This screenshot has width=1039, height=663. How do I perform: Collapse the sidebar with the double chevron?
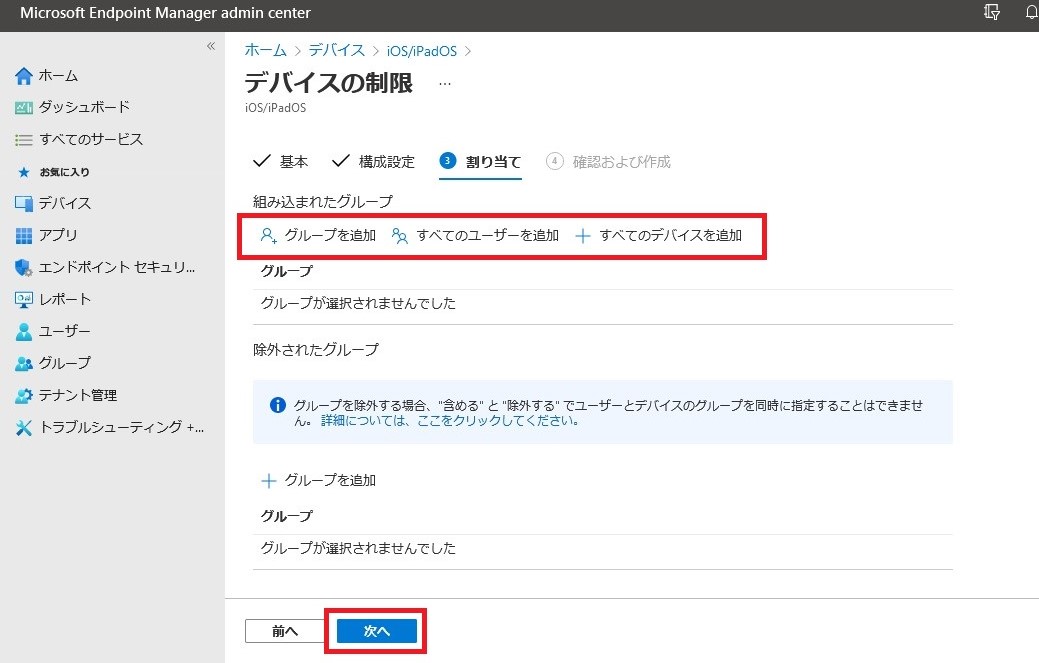211,46
